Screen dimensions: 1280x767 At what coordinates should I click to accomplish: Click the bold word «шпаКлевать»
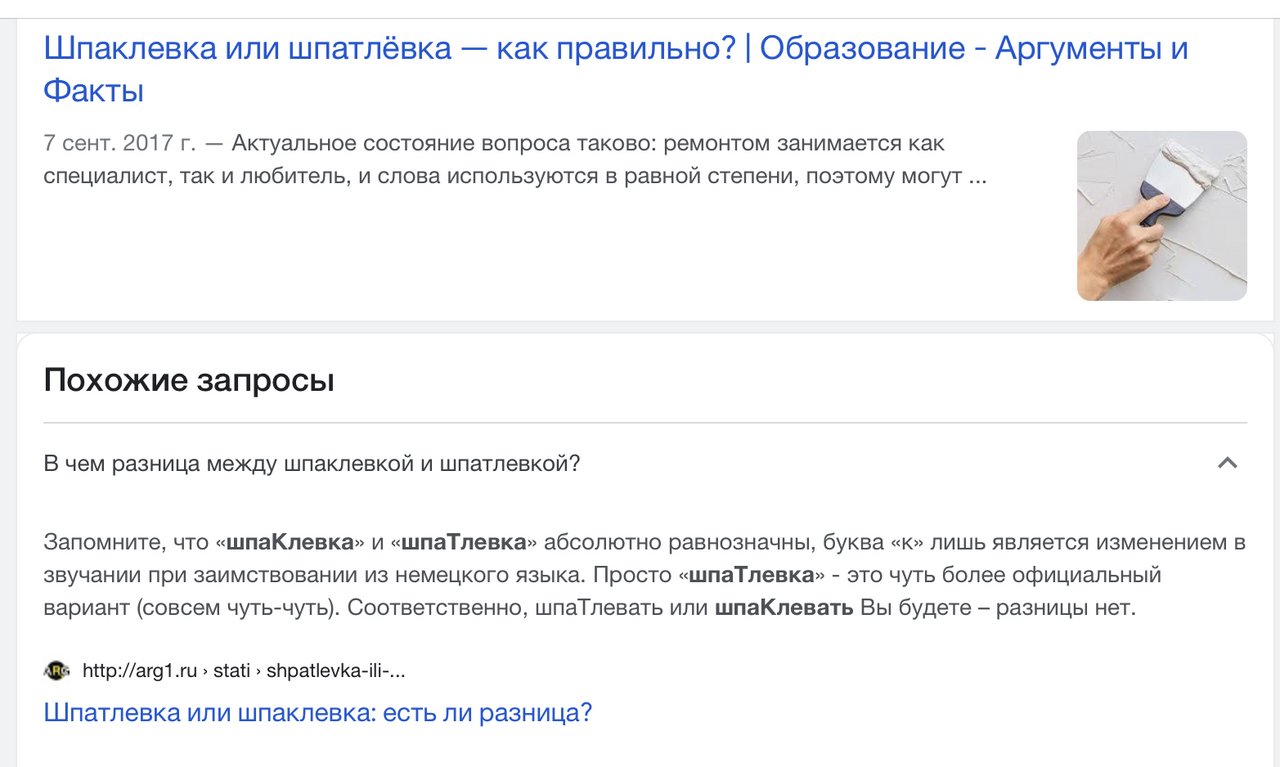point(784,609)
